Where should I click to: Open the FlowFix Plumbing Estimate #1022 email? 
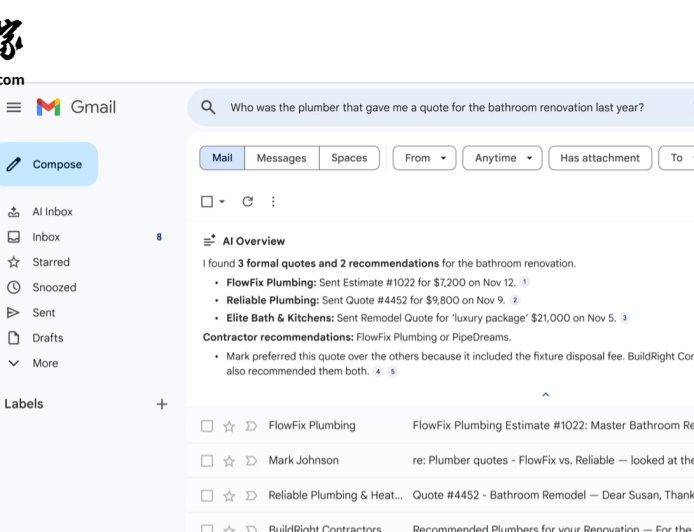[x=441, y=425]
